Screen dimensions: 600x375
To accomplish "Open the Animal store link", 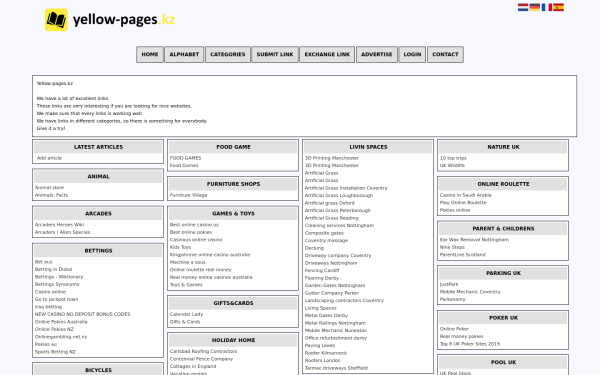I will click(x=49, y=188).
